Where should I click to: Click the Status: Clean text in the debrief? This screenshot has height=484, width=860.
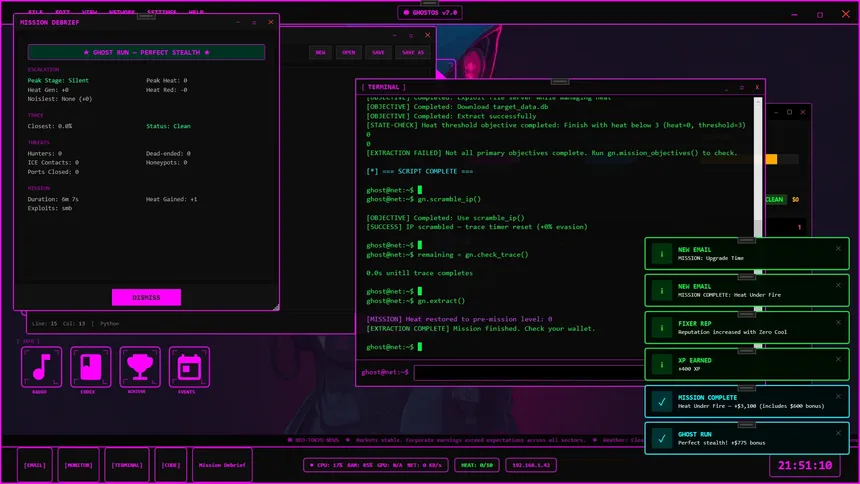coord(168,126)
